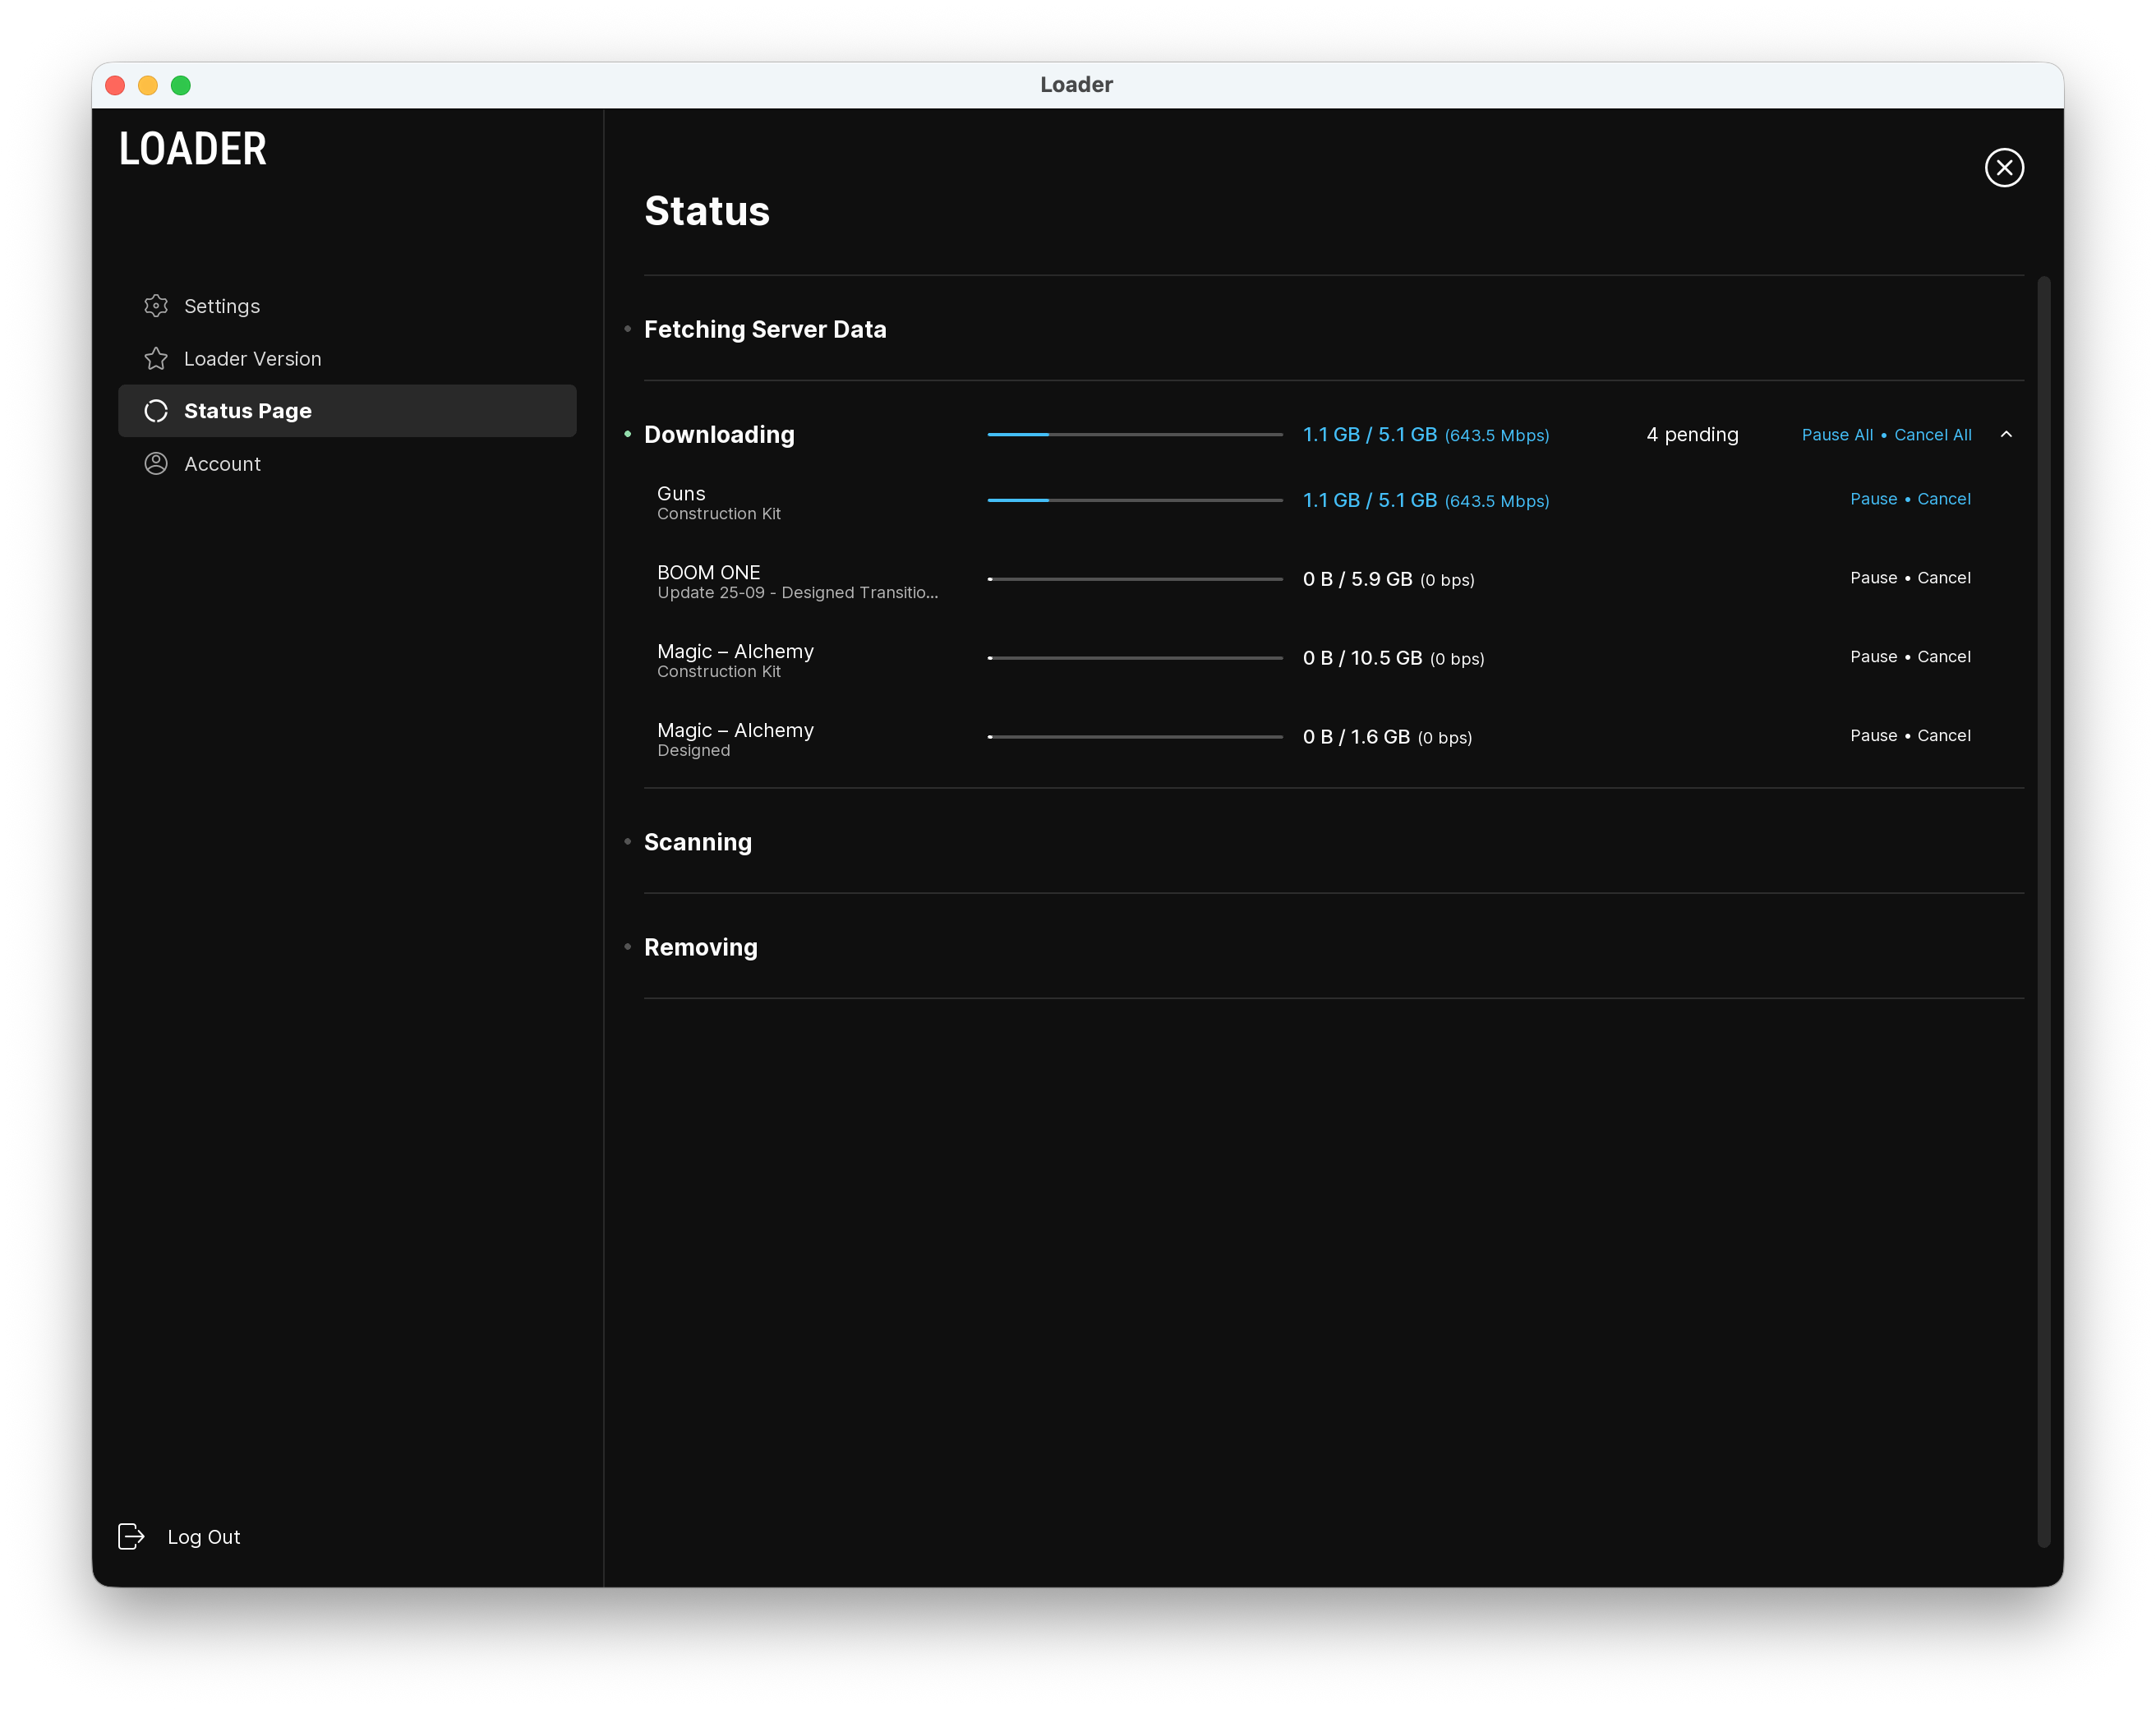Click the Loader Version star icon

156,359
